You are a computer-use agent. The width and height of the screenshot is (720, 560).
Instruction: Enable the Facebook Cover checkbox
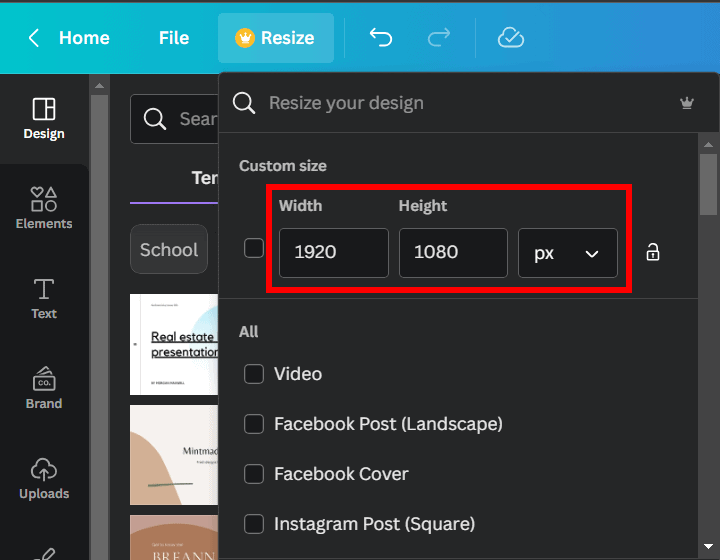255,474
